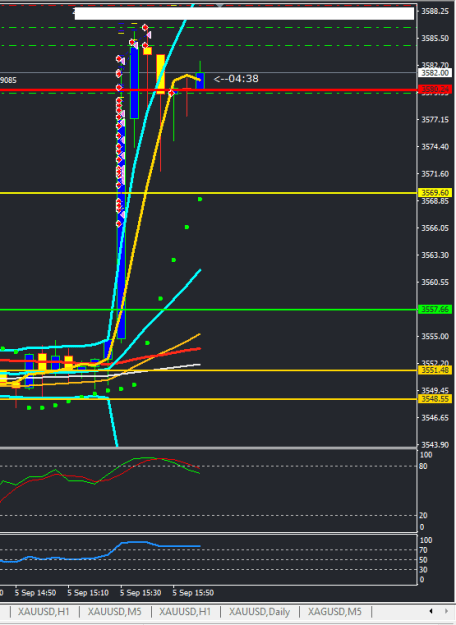This screenshot has width=456, height=625.
Task: Click the 5 Sep 15:50 time label
Action: (193, 593)
